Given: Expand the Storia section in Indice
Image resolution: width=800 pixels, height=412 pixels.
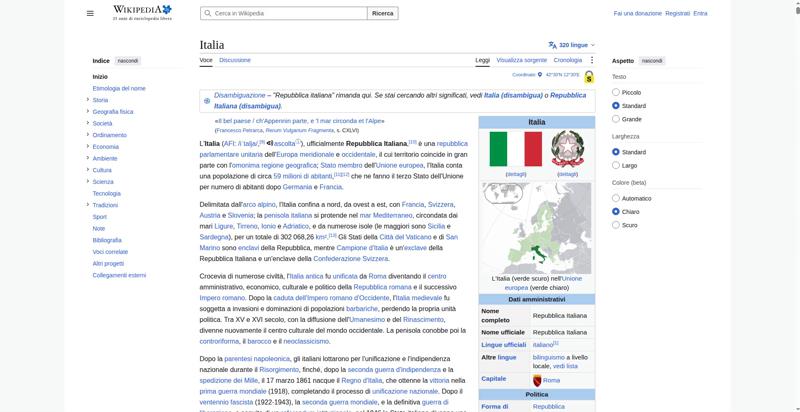Looking at the screenshot, I should tap(88, 100).
